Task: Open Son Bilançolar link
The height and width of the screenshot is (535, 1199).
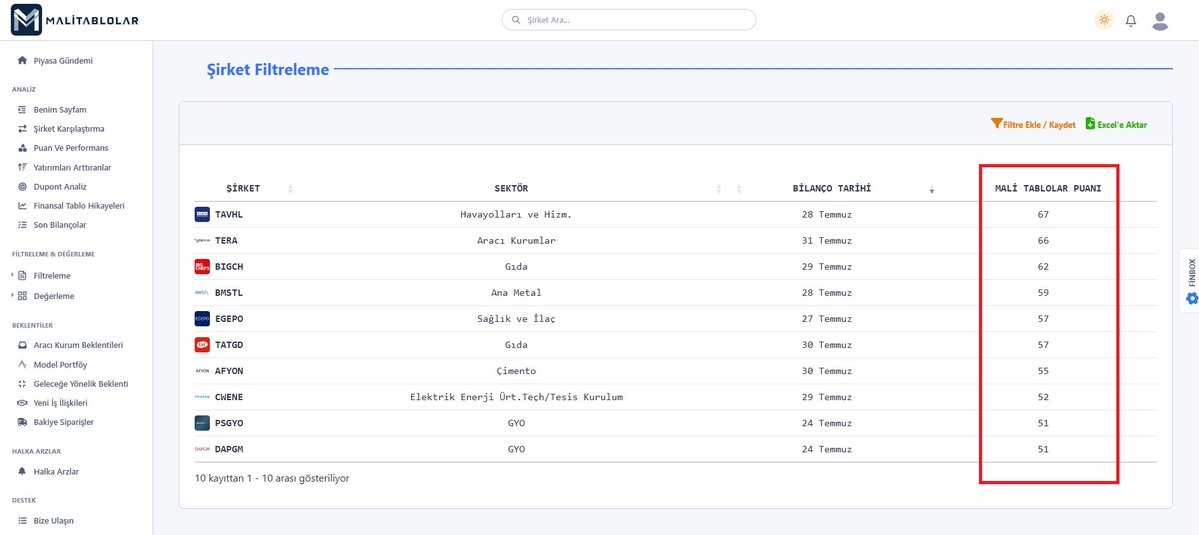Action: click(60, 225)
